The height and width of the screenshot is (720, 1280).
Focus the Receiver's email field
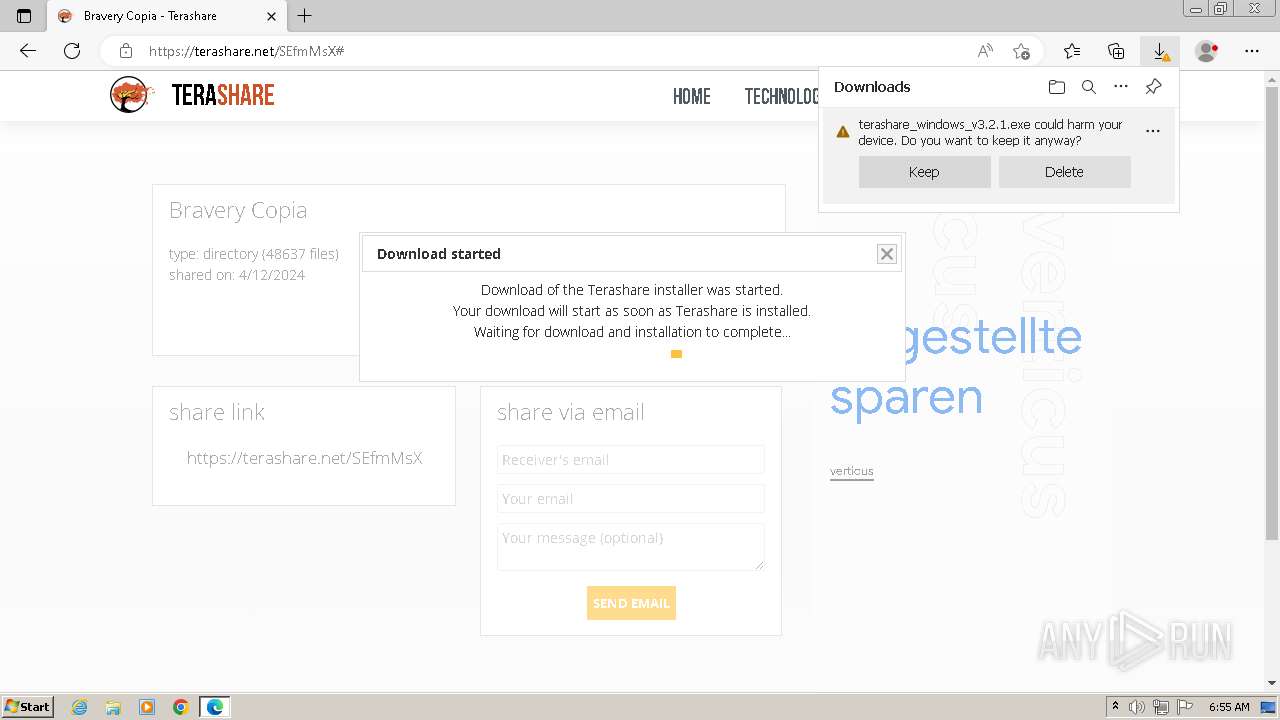pos(631,460)
